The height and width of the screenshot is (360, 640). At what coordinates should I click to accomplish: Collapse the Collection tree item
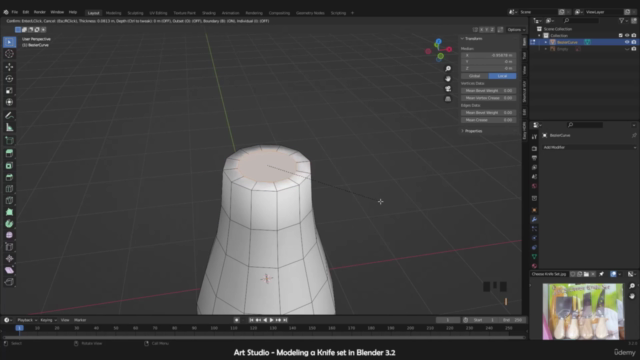click(x=539, y=36)
